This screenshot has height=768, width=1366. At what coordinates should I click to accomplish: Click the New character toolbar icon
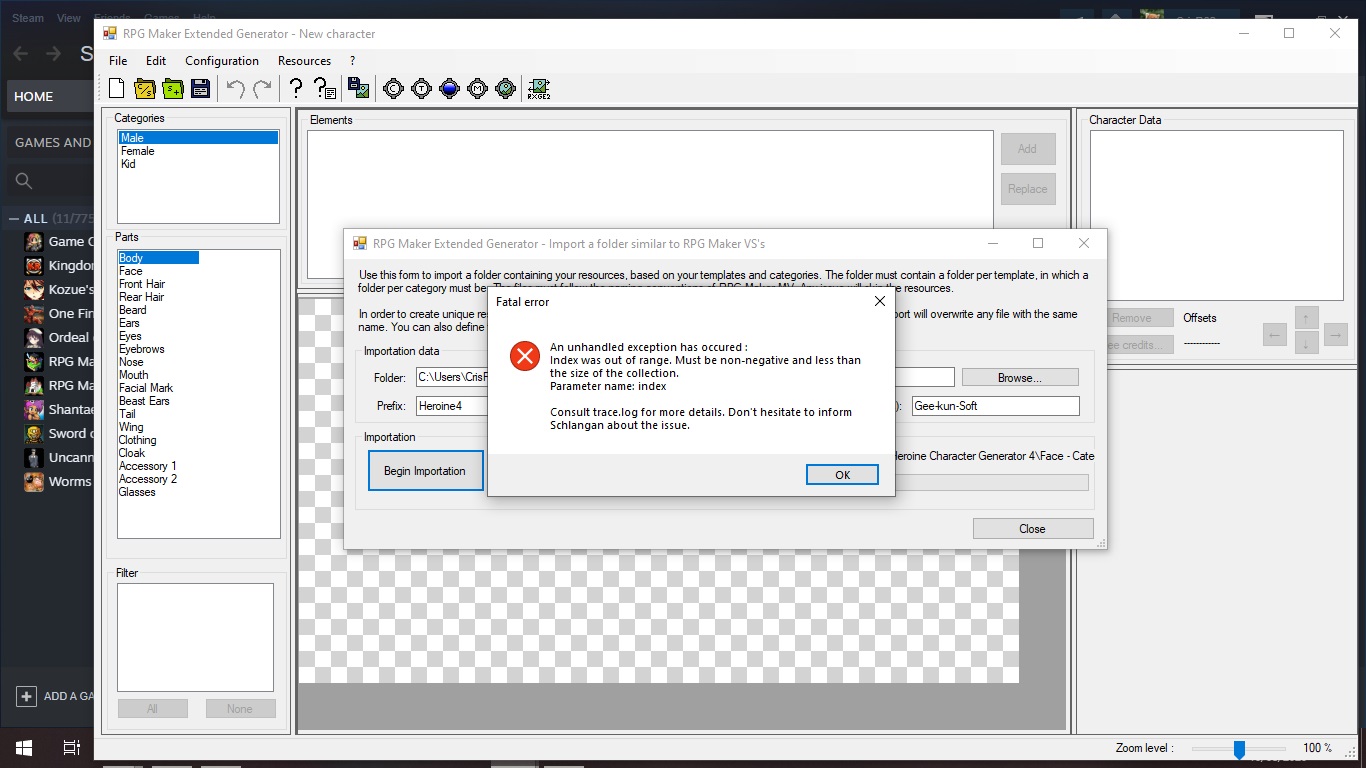(x=117, y=88)
